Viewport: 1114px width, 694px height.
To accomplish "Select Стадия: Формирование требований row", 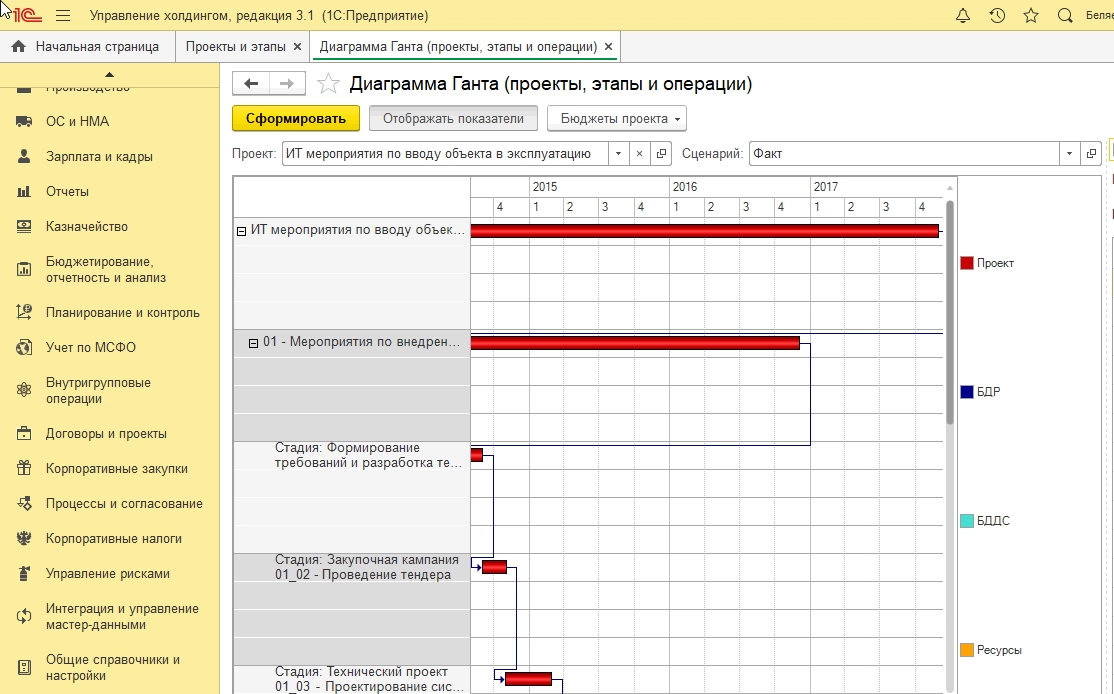I will pyautogui.click(x=352, y=455).
